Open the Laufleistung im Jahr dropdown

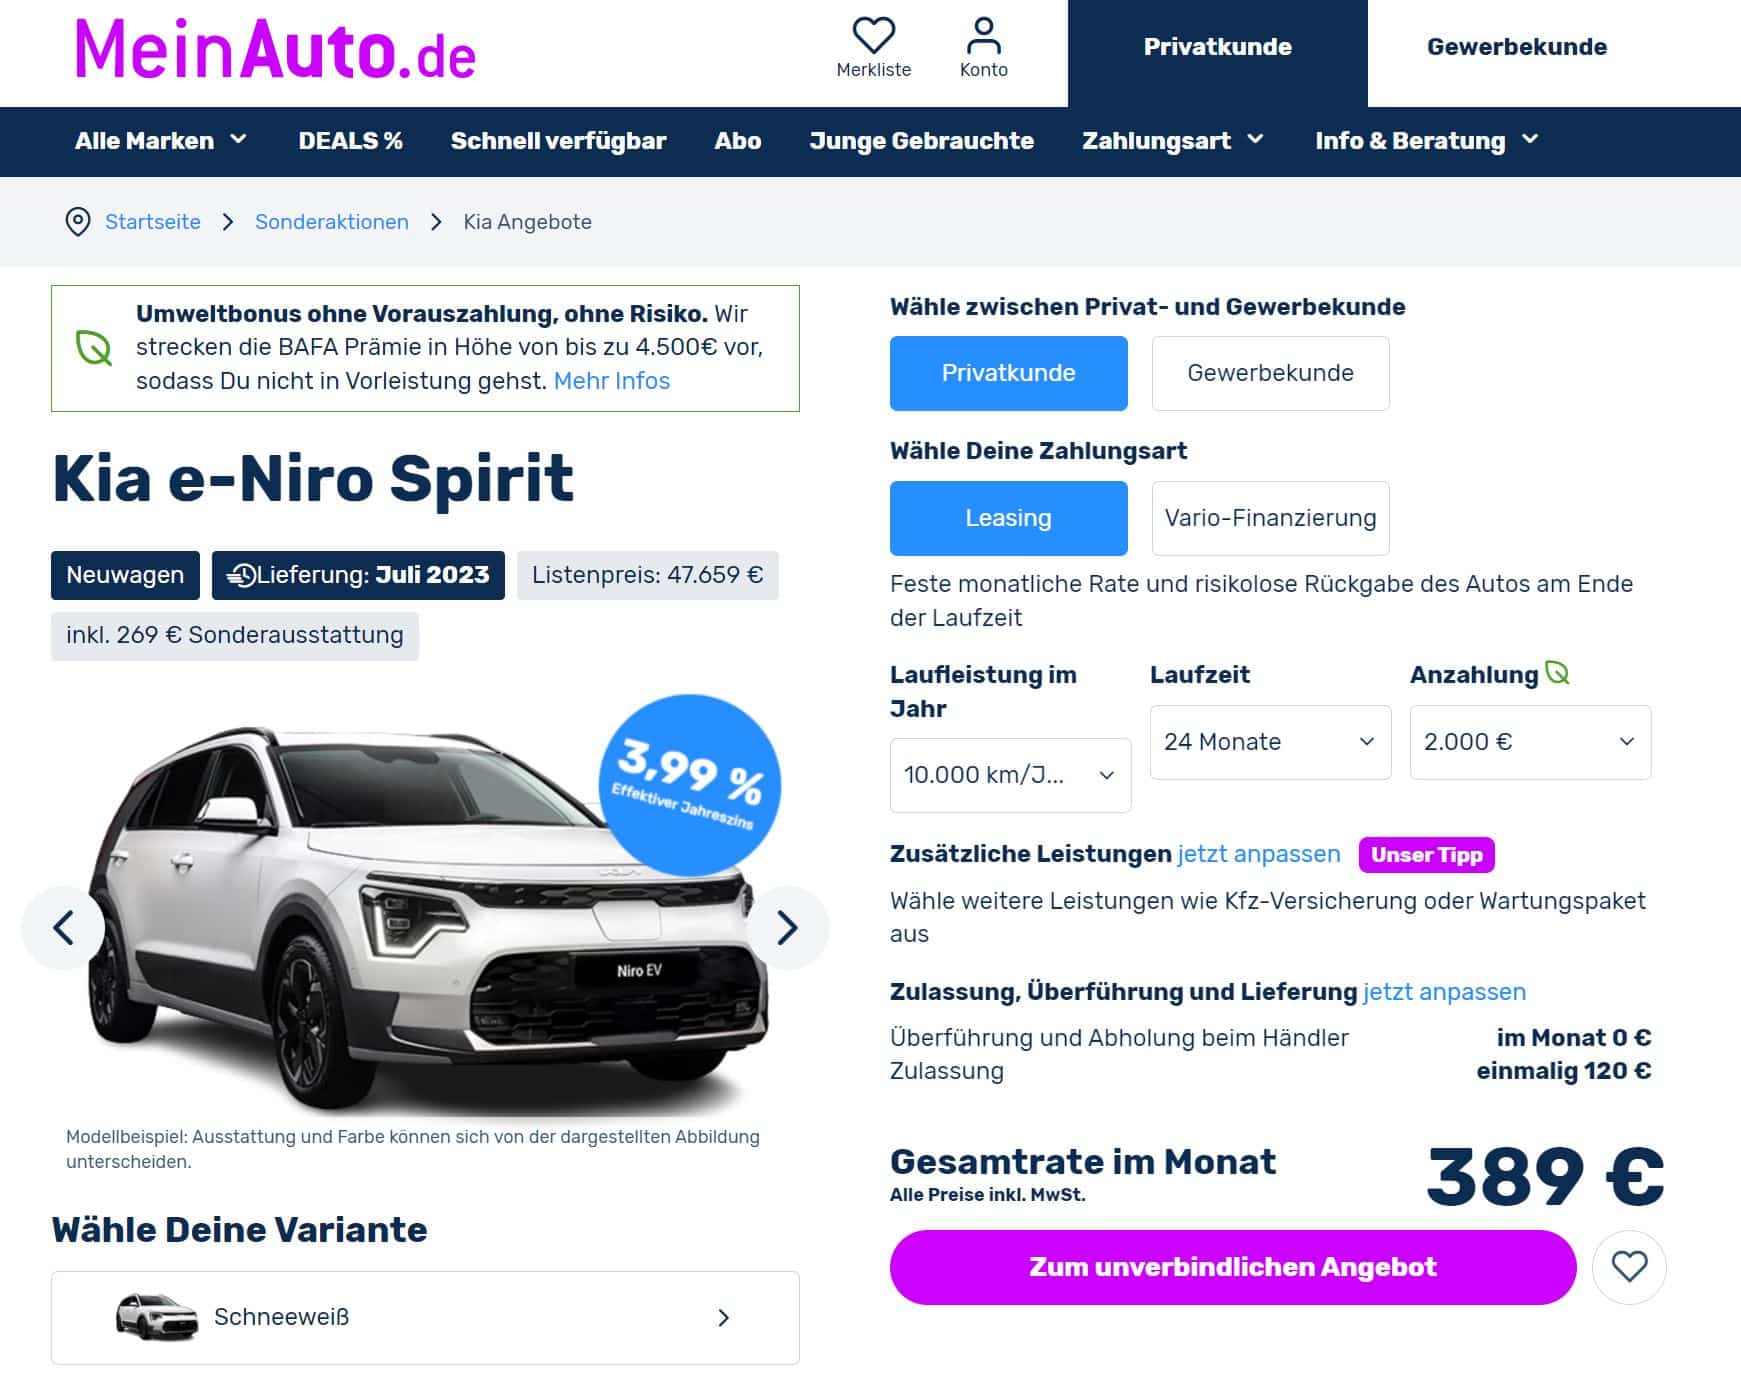pos(1010,775)
